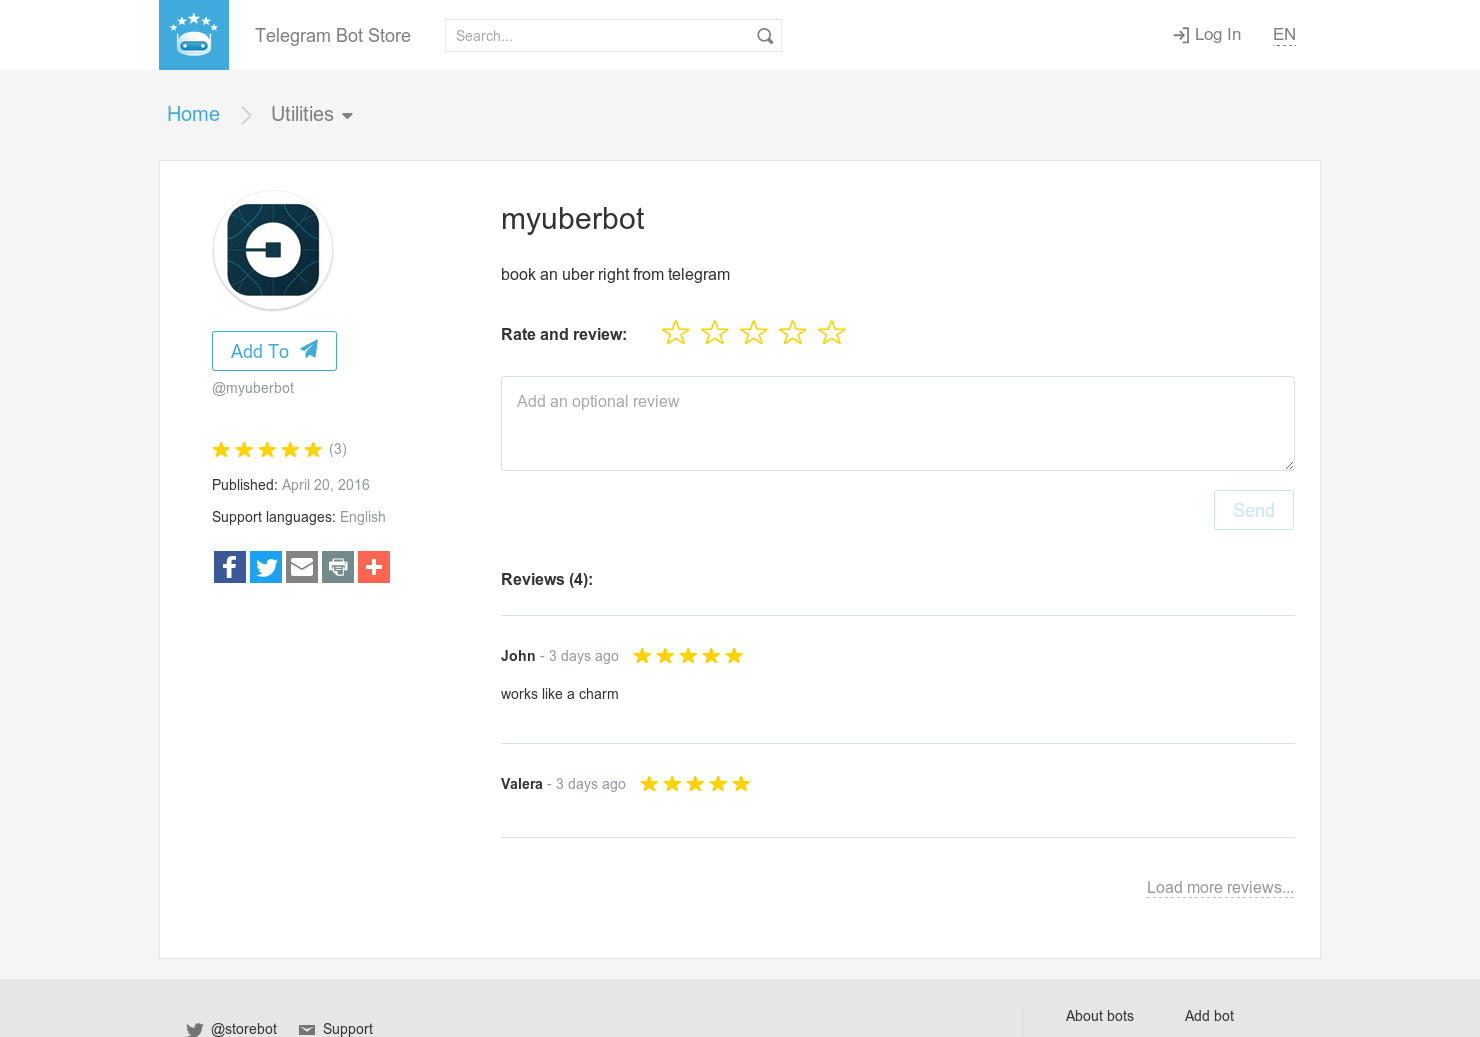1480x1037 pixels.
Task: Click the Telegram Bot Store title
Action: point(333,36)
